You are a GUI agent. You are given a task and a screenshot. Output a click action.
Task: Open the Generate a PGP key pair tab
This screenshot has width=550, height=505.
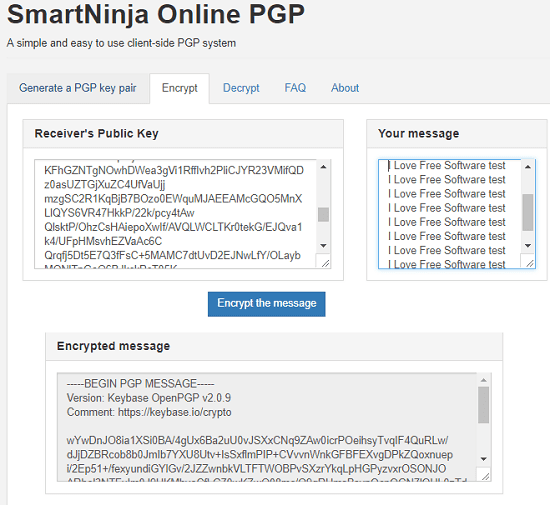point(78,88)
